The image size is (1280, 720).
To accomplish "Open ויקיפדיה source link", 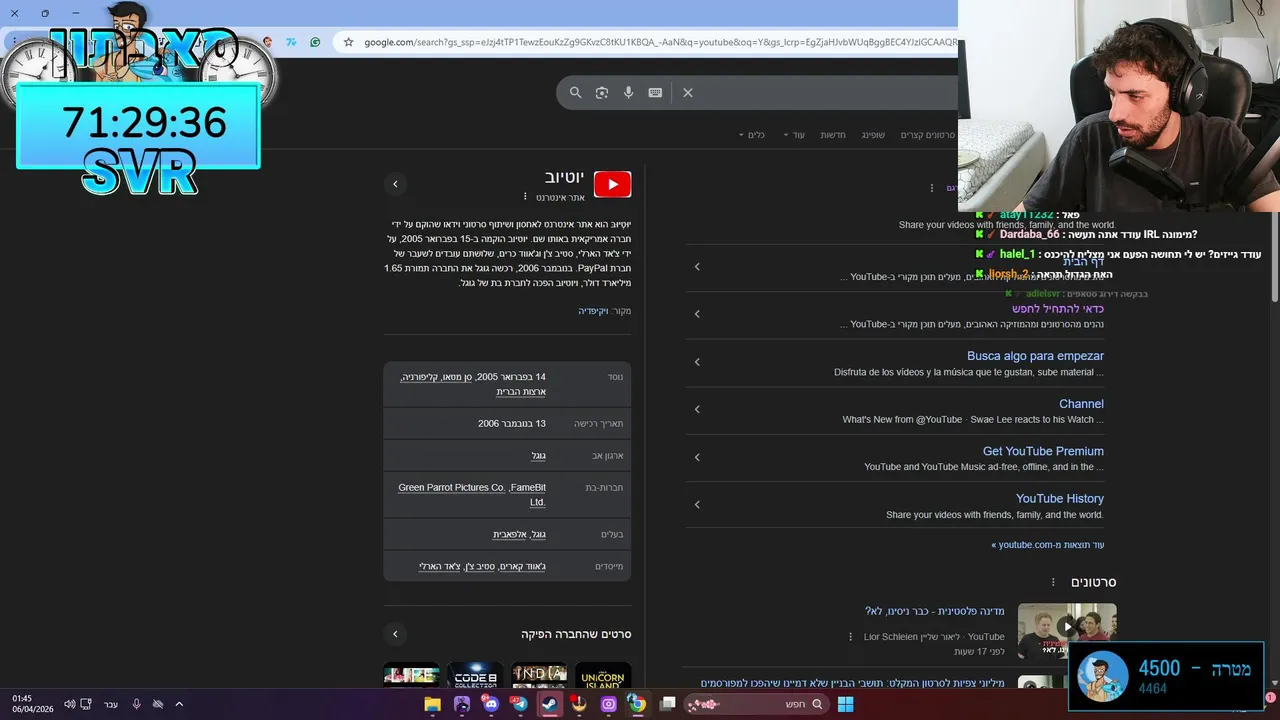I will [x=593, y=311].
